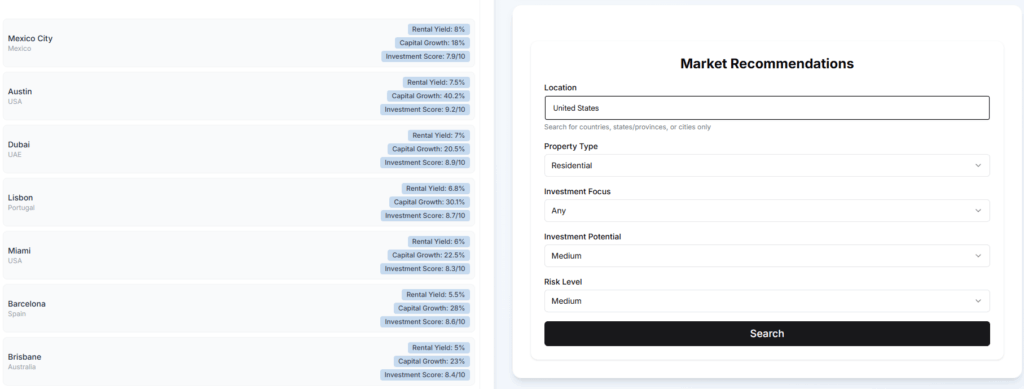1024x389 pixels.
Task: Select the Miami market name
Action: [19, 251]
